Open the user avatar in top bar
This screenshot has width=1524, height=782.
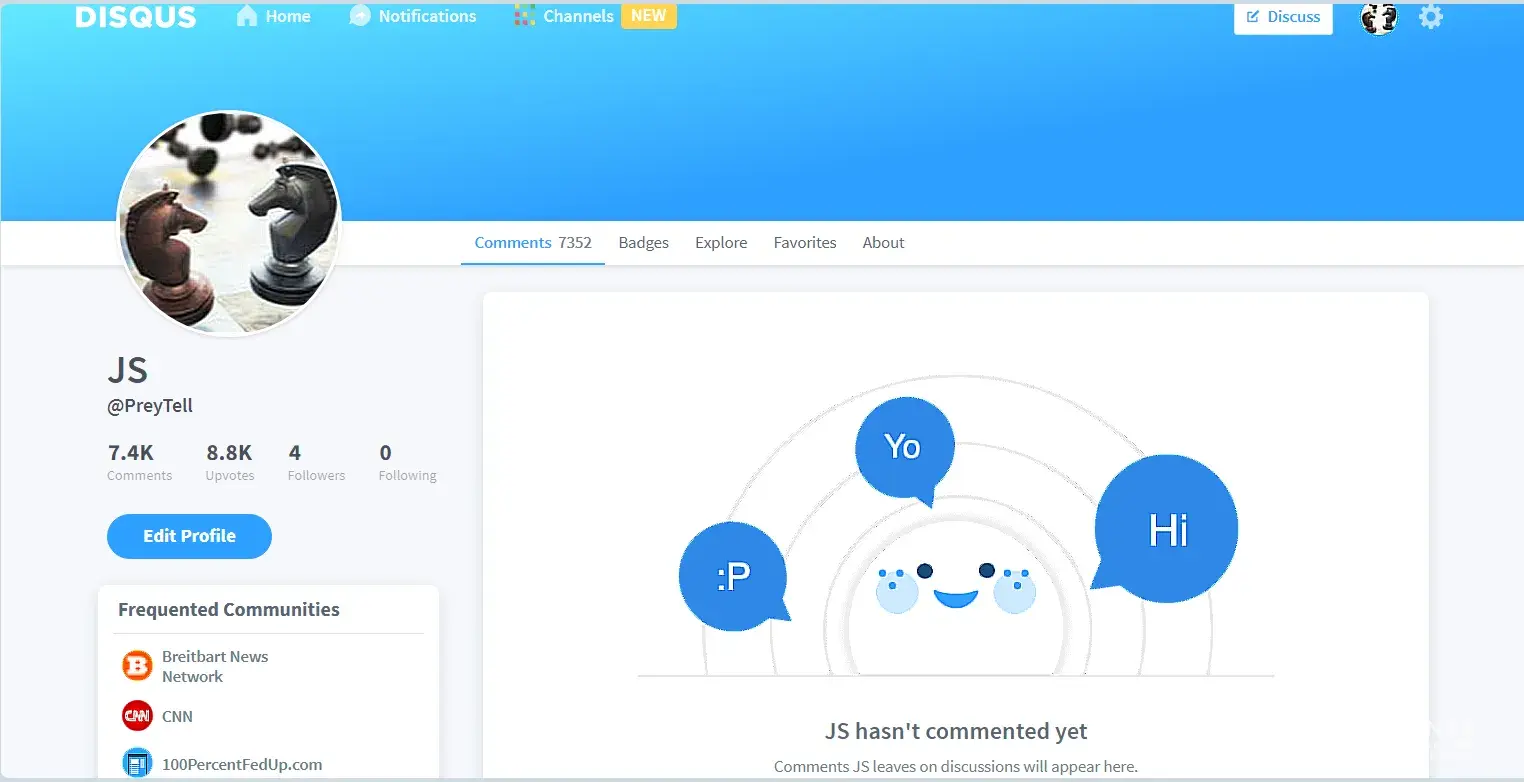[1379, 17]
